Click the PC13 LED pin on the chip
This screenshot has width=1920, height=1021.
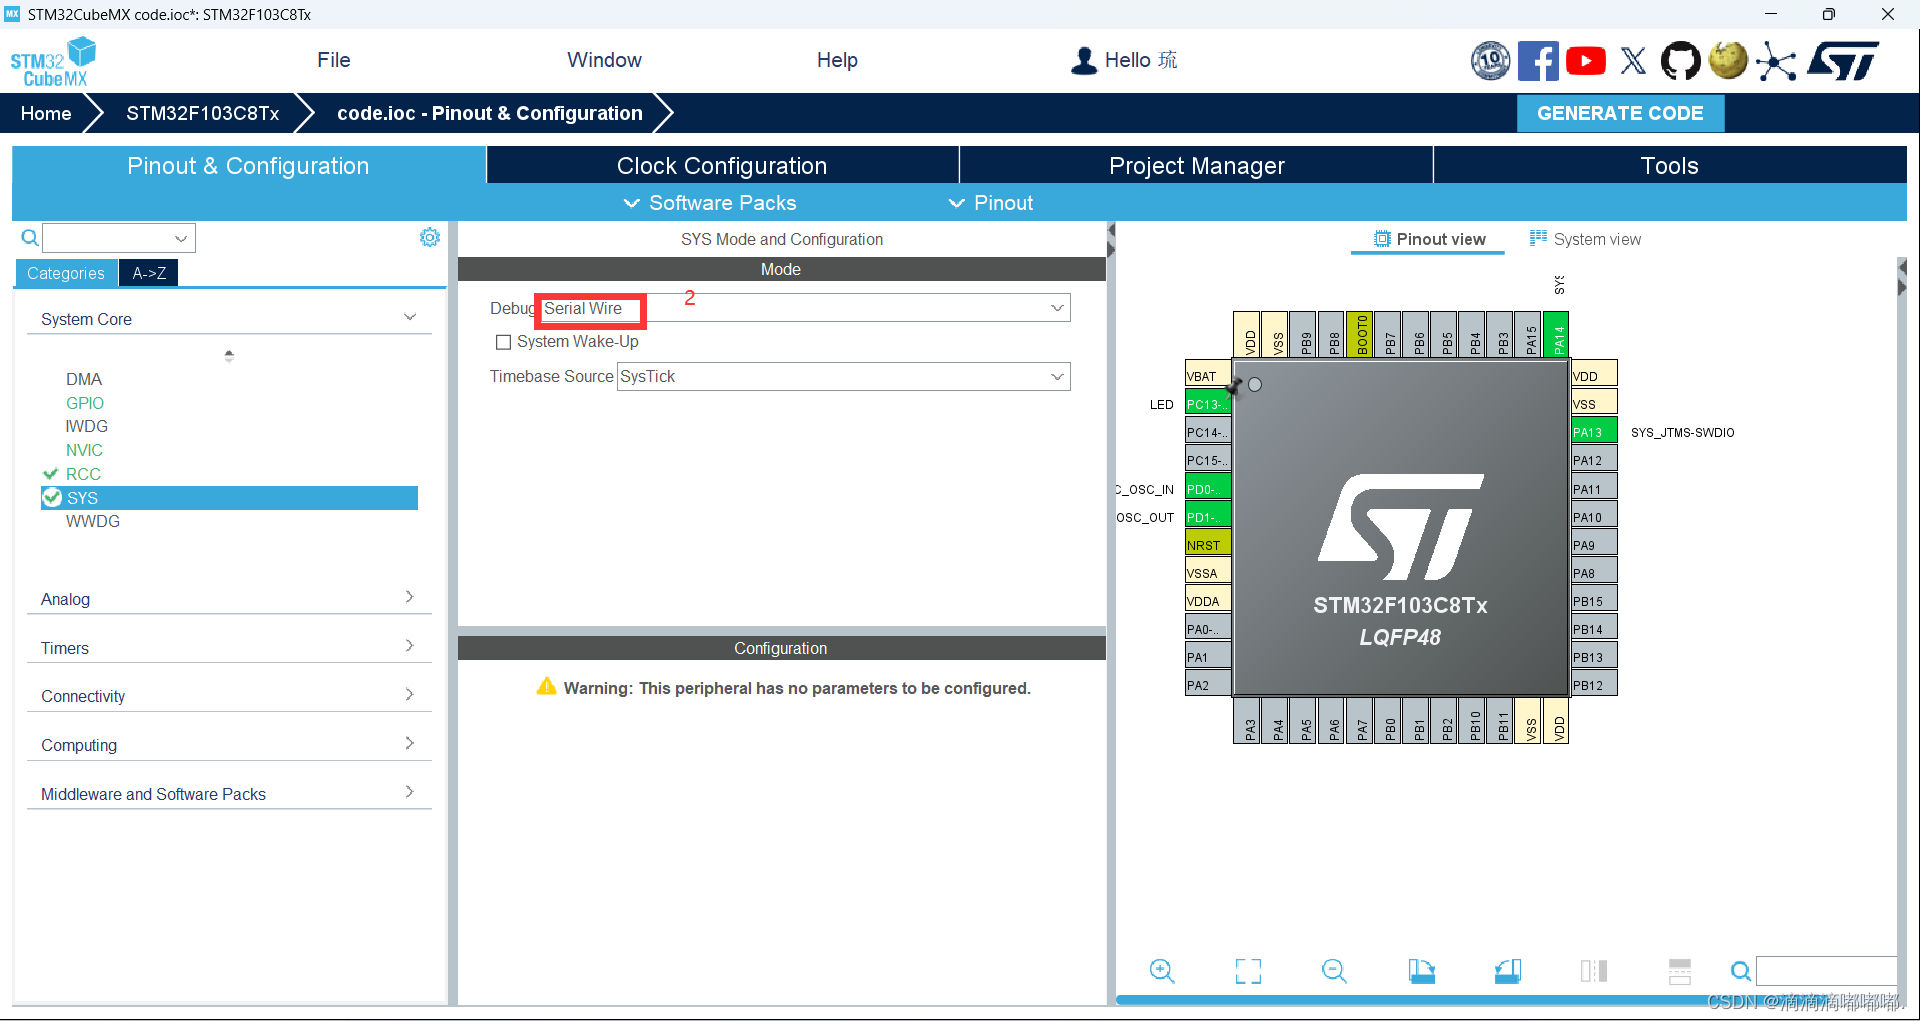coord(1208,404)
